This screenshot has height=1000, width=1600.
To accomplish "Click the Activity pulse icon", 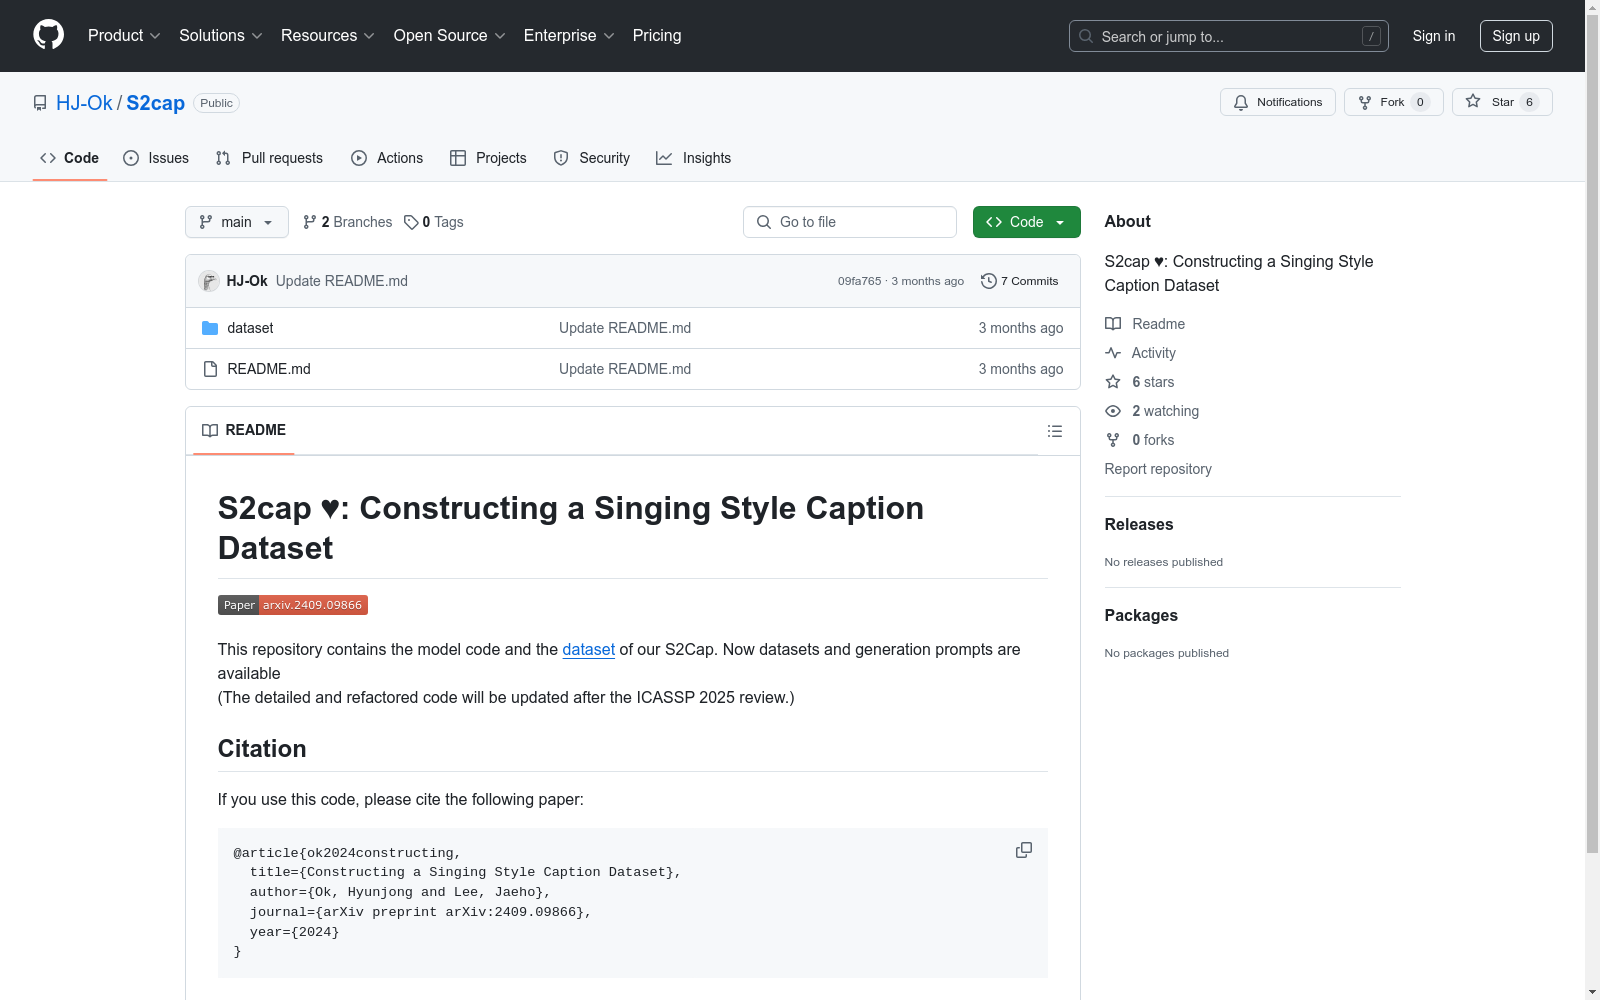I will point(1113,353).
